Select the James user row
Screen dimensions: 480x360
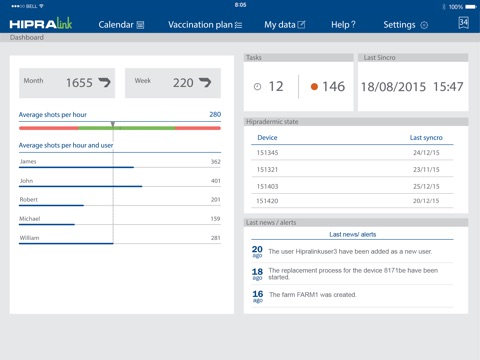[x=120, y=162]
